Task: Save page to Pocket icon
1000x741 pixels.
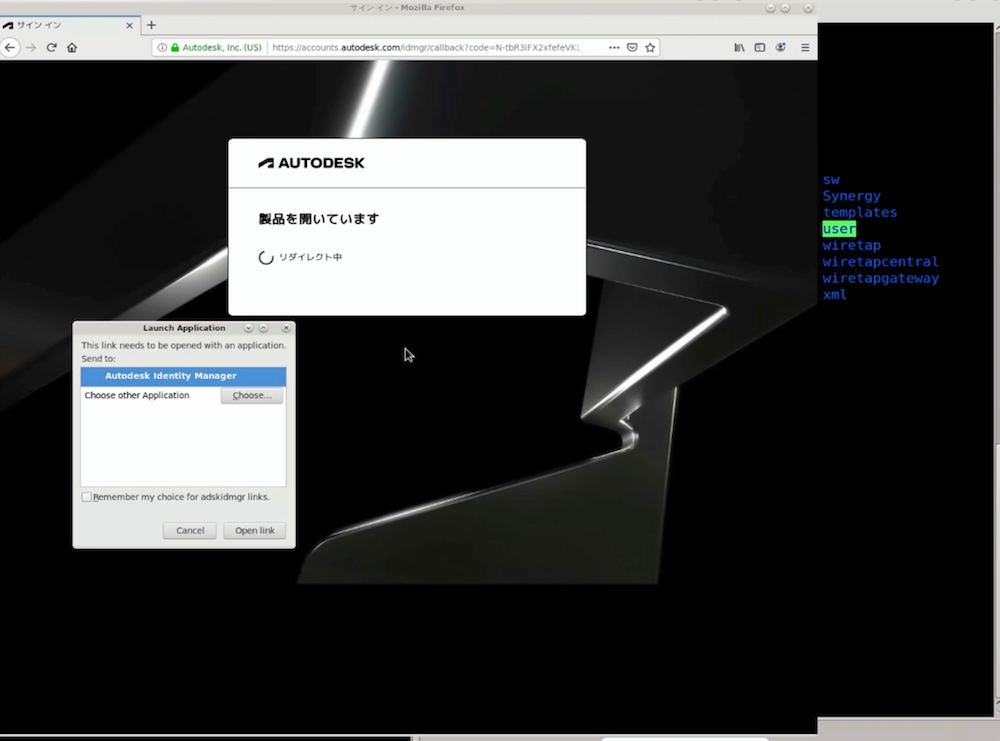Action: [x=632, y=47]
